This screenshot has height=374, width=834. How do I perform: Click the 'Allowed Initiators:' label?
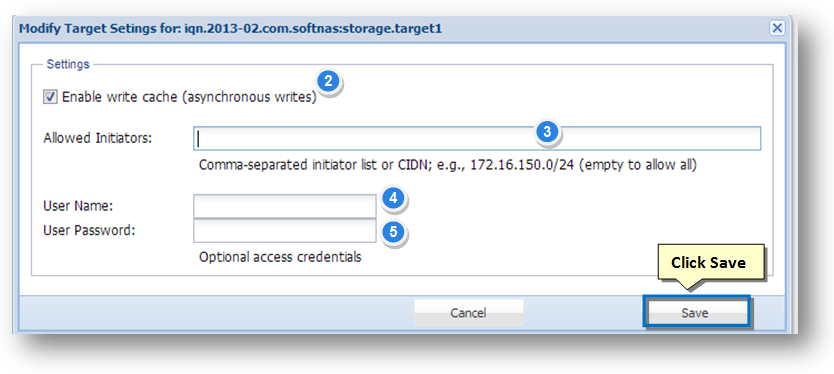click(98, 138)
